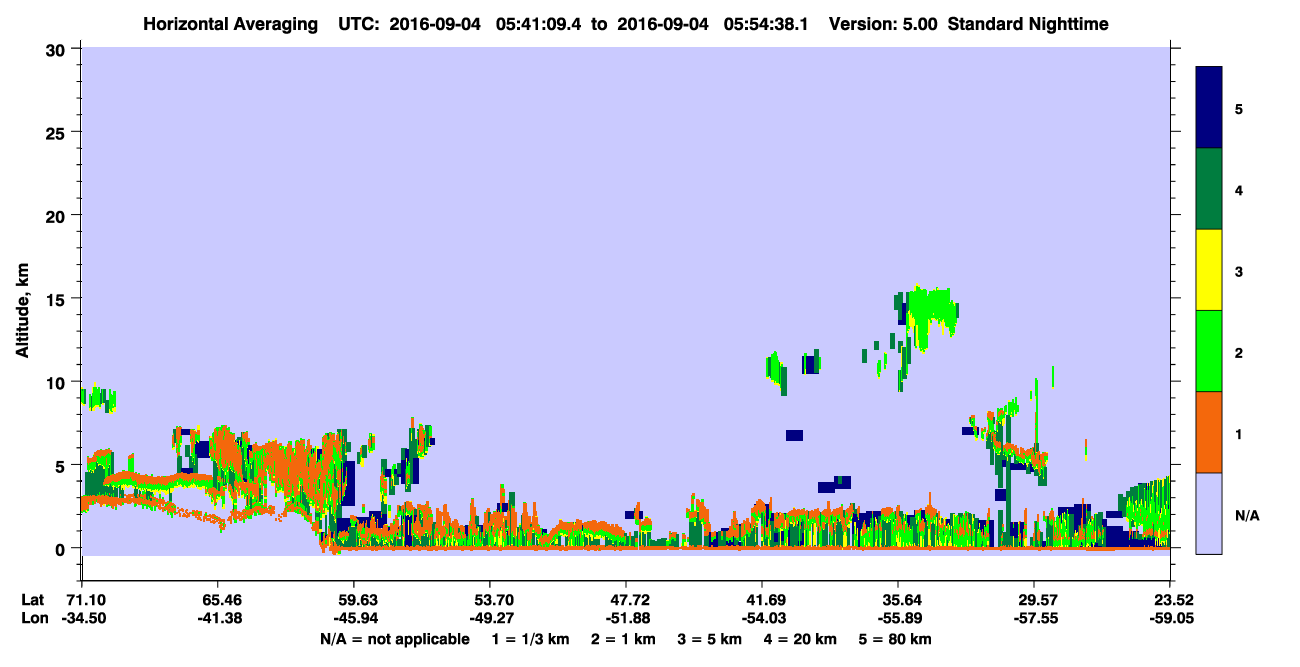Click the colorbar label 1
The image size is (1300, 667).
point(1239,433)
